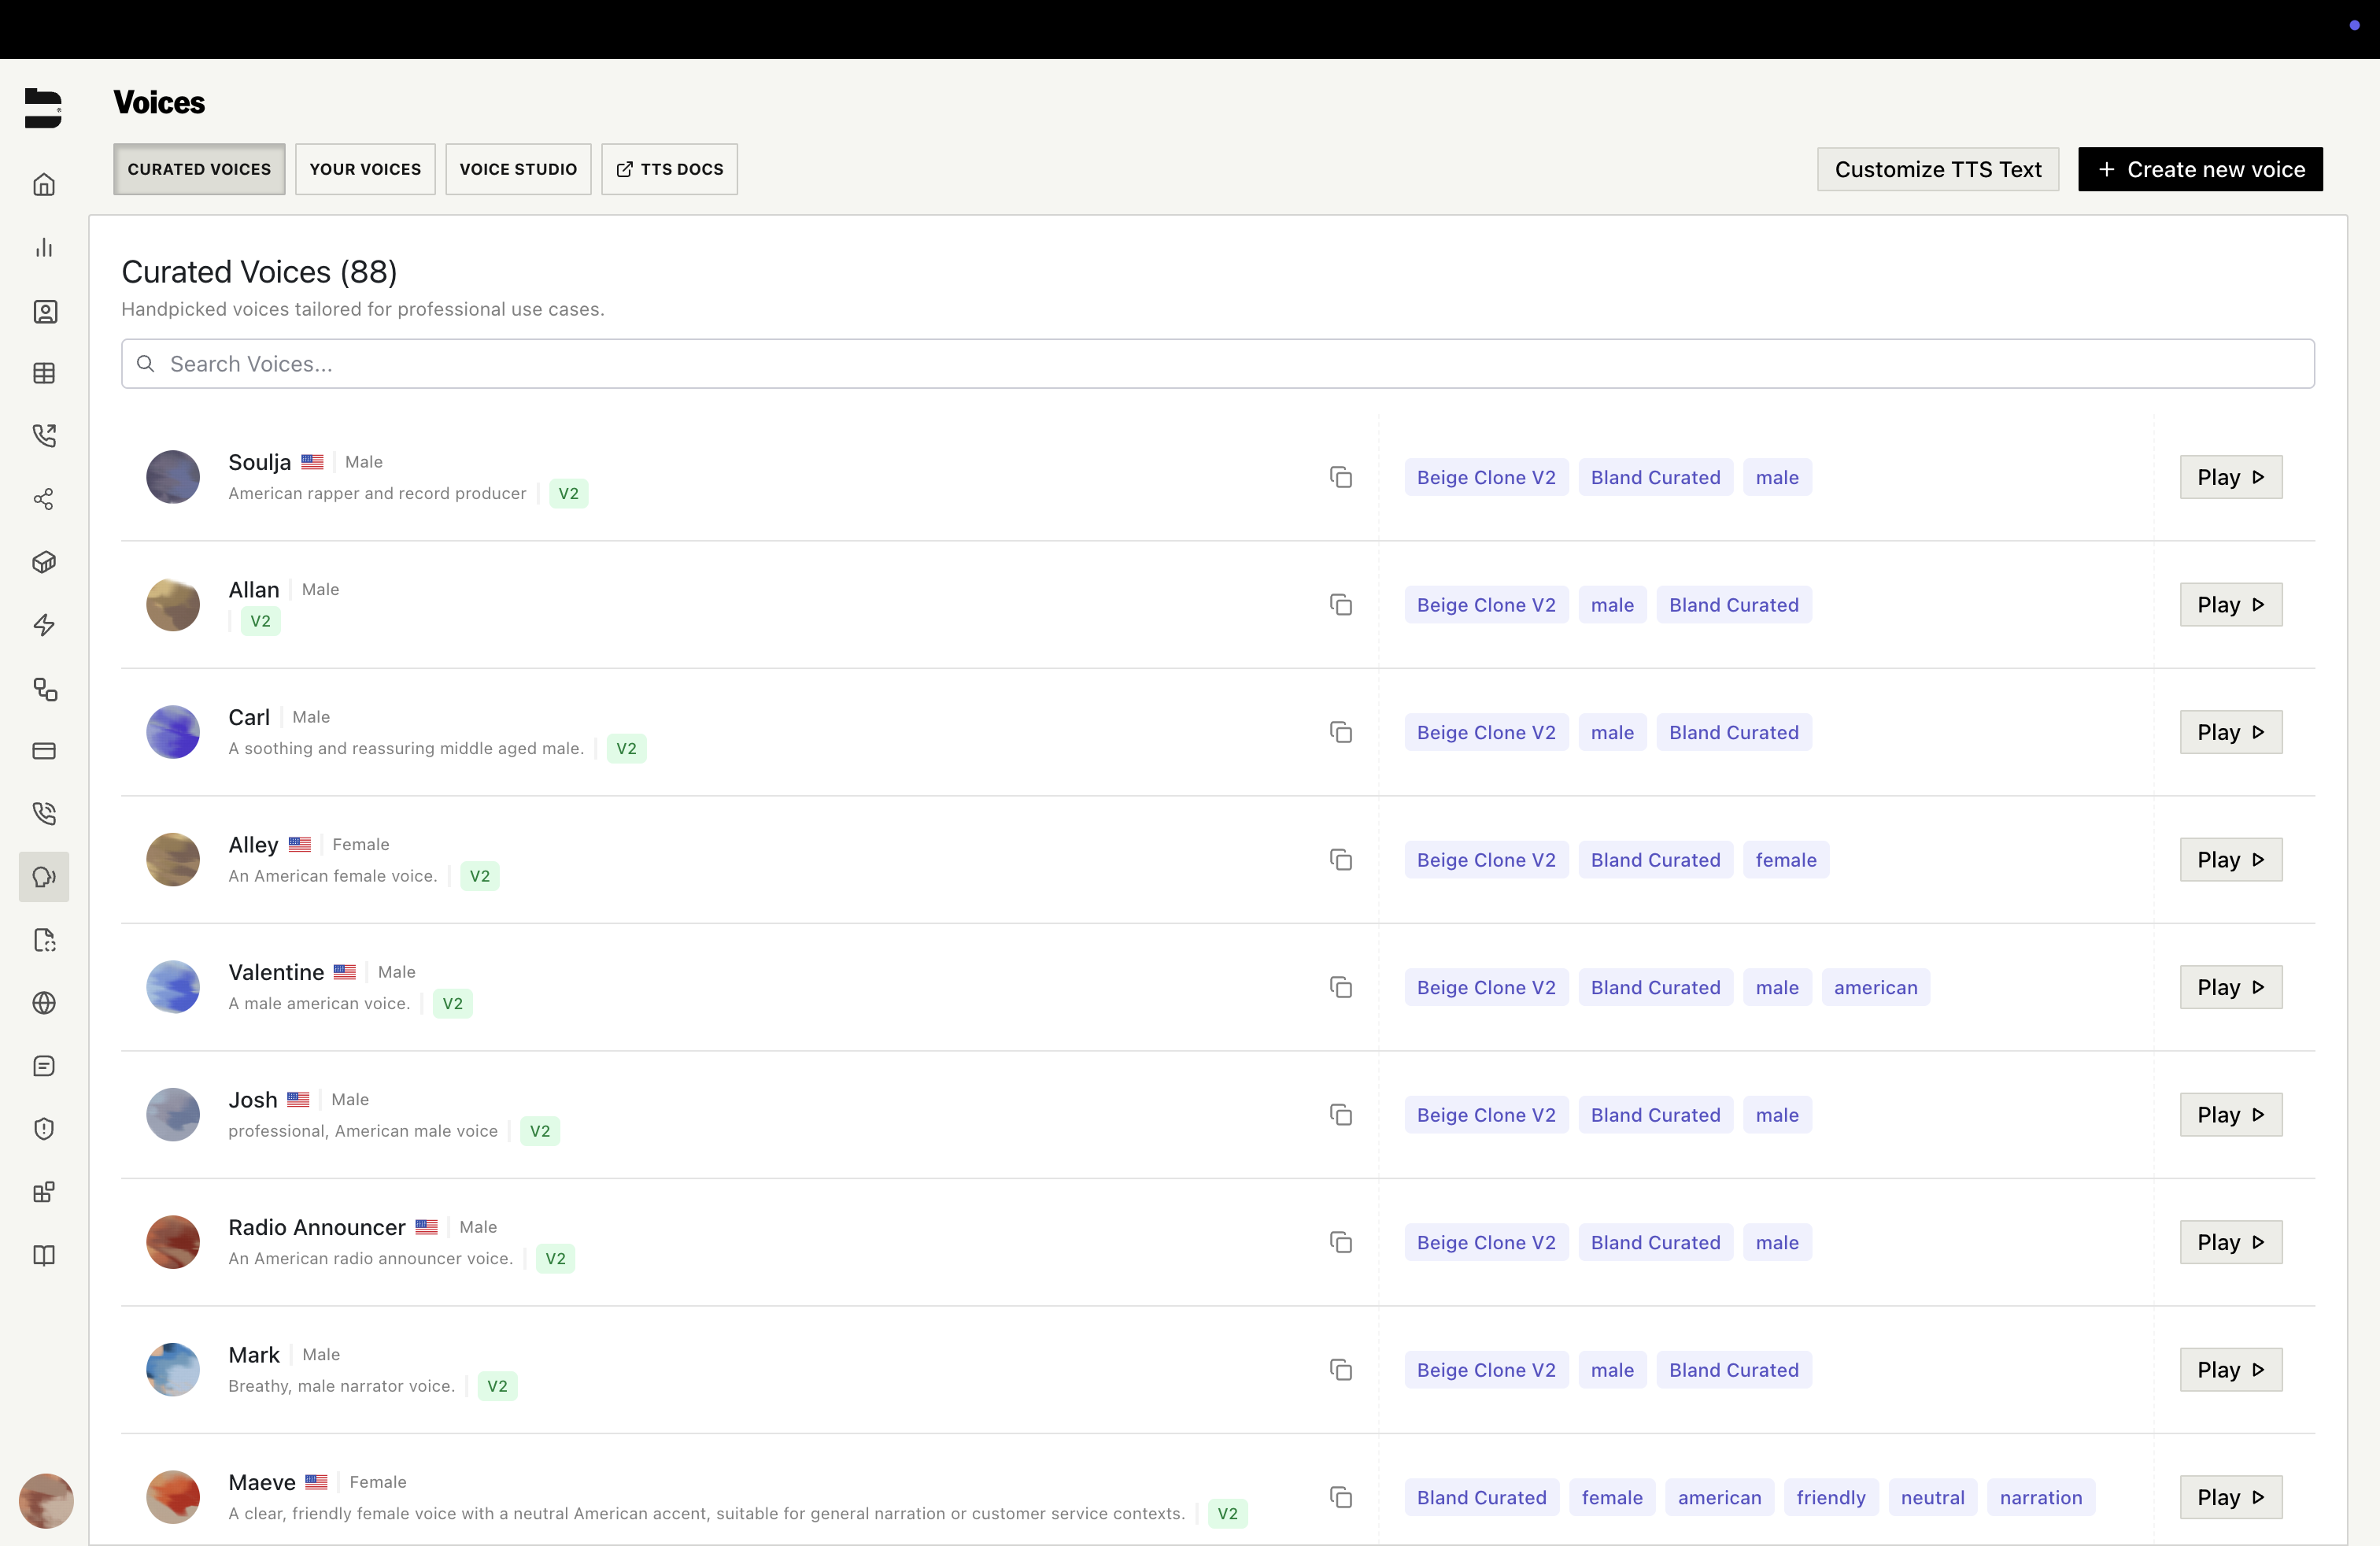
Task: Open TTS Docs external link
Action: point(669,169)
